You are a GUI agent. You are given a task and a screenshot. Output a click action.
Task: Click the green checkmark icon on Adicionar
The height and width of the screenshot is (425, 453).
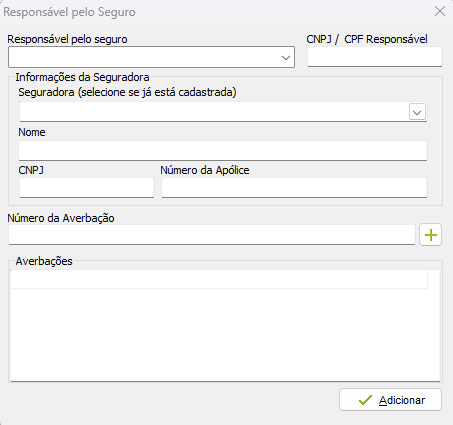365,400
